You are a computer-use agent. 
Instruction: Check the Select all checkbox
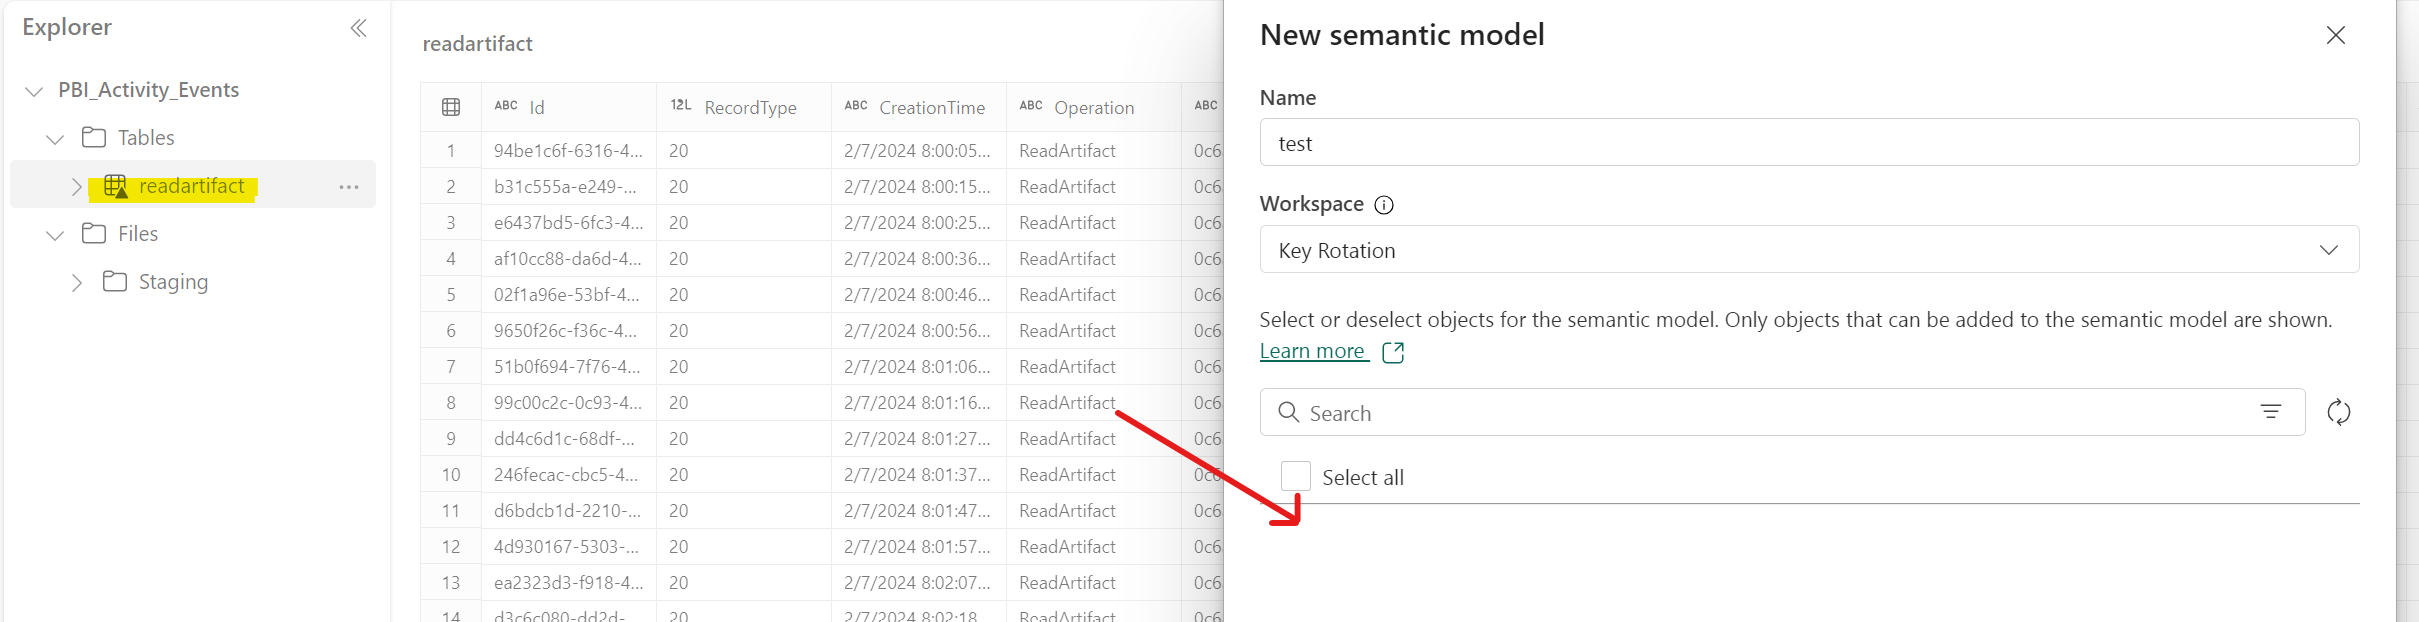(x=1296, y=476)
